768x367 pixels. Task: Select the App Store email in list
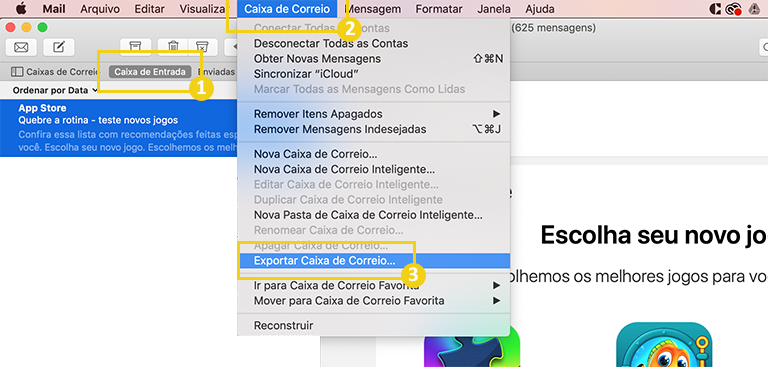tap(119, 128)
